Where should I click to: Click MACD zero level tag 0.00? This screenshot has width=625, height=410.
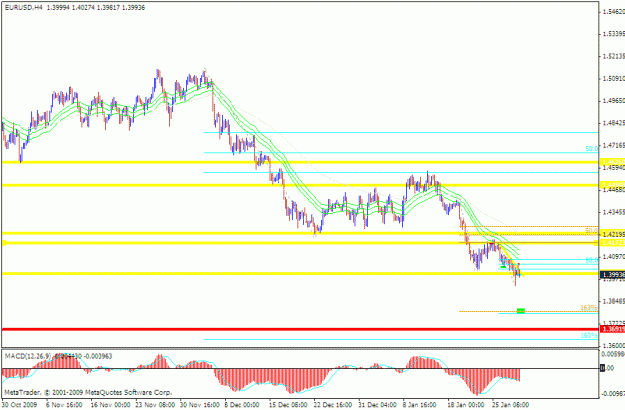click(609, 368)
